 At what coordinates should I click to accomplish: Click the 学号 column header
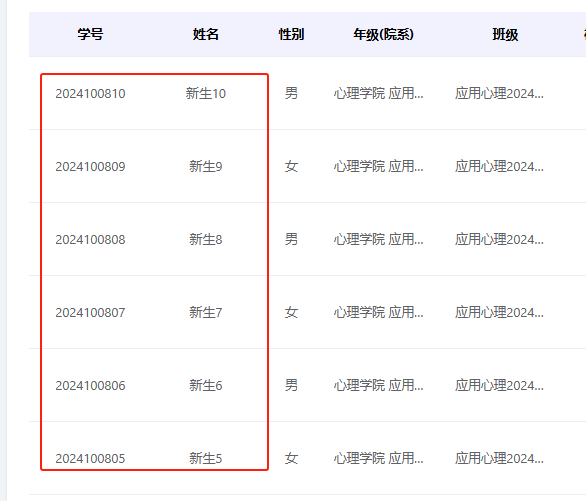pyautogui.click(x=90, y=34)
